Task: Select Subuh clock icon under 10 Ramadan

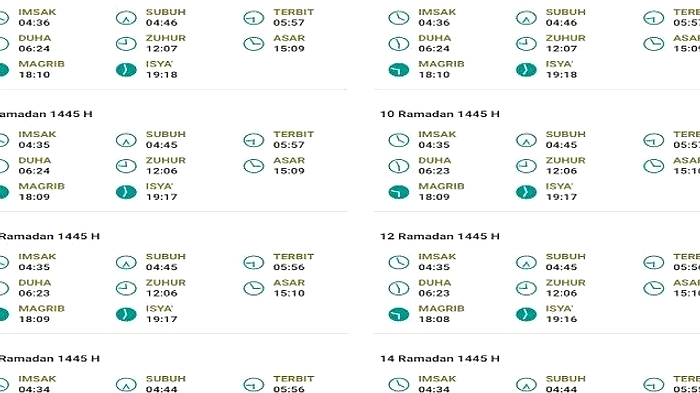Action: pyautogui.click(x=526, y=140)
